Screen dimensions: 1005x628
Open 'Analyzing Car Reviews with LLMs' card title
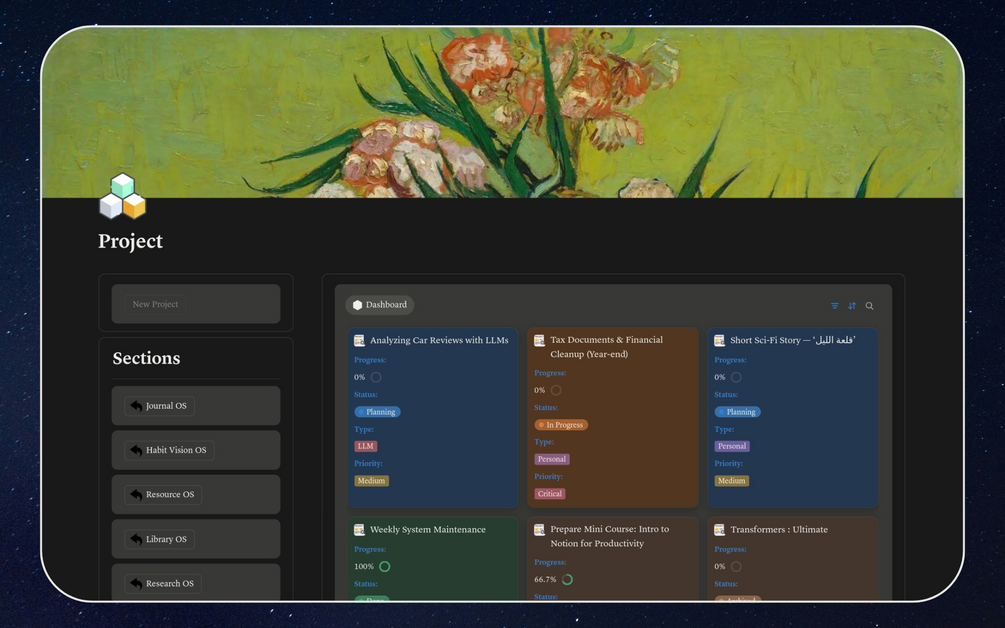(x=439, y=340)
